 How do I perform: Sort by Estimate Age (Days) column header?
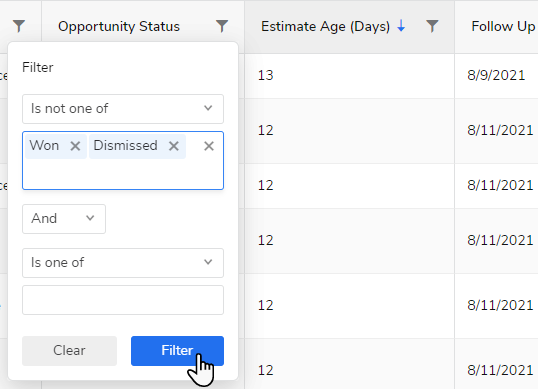coord(325,26)
